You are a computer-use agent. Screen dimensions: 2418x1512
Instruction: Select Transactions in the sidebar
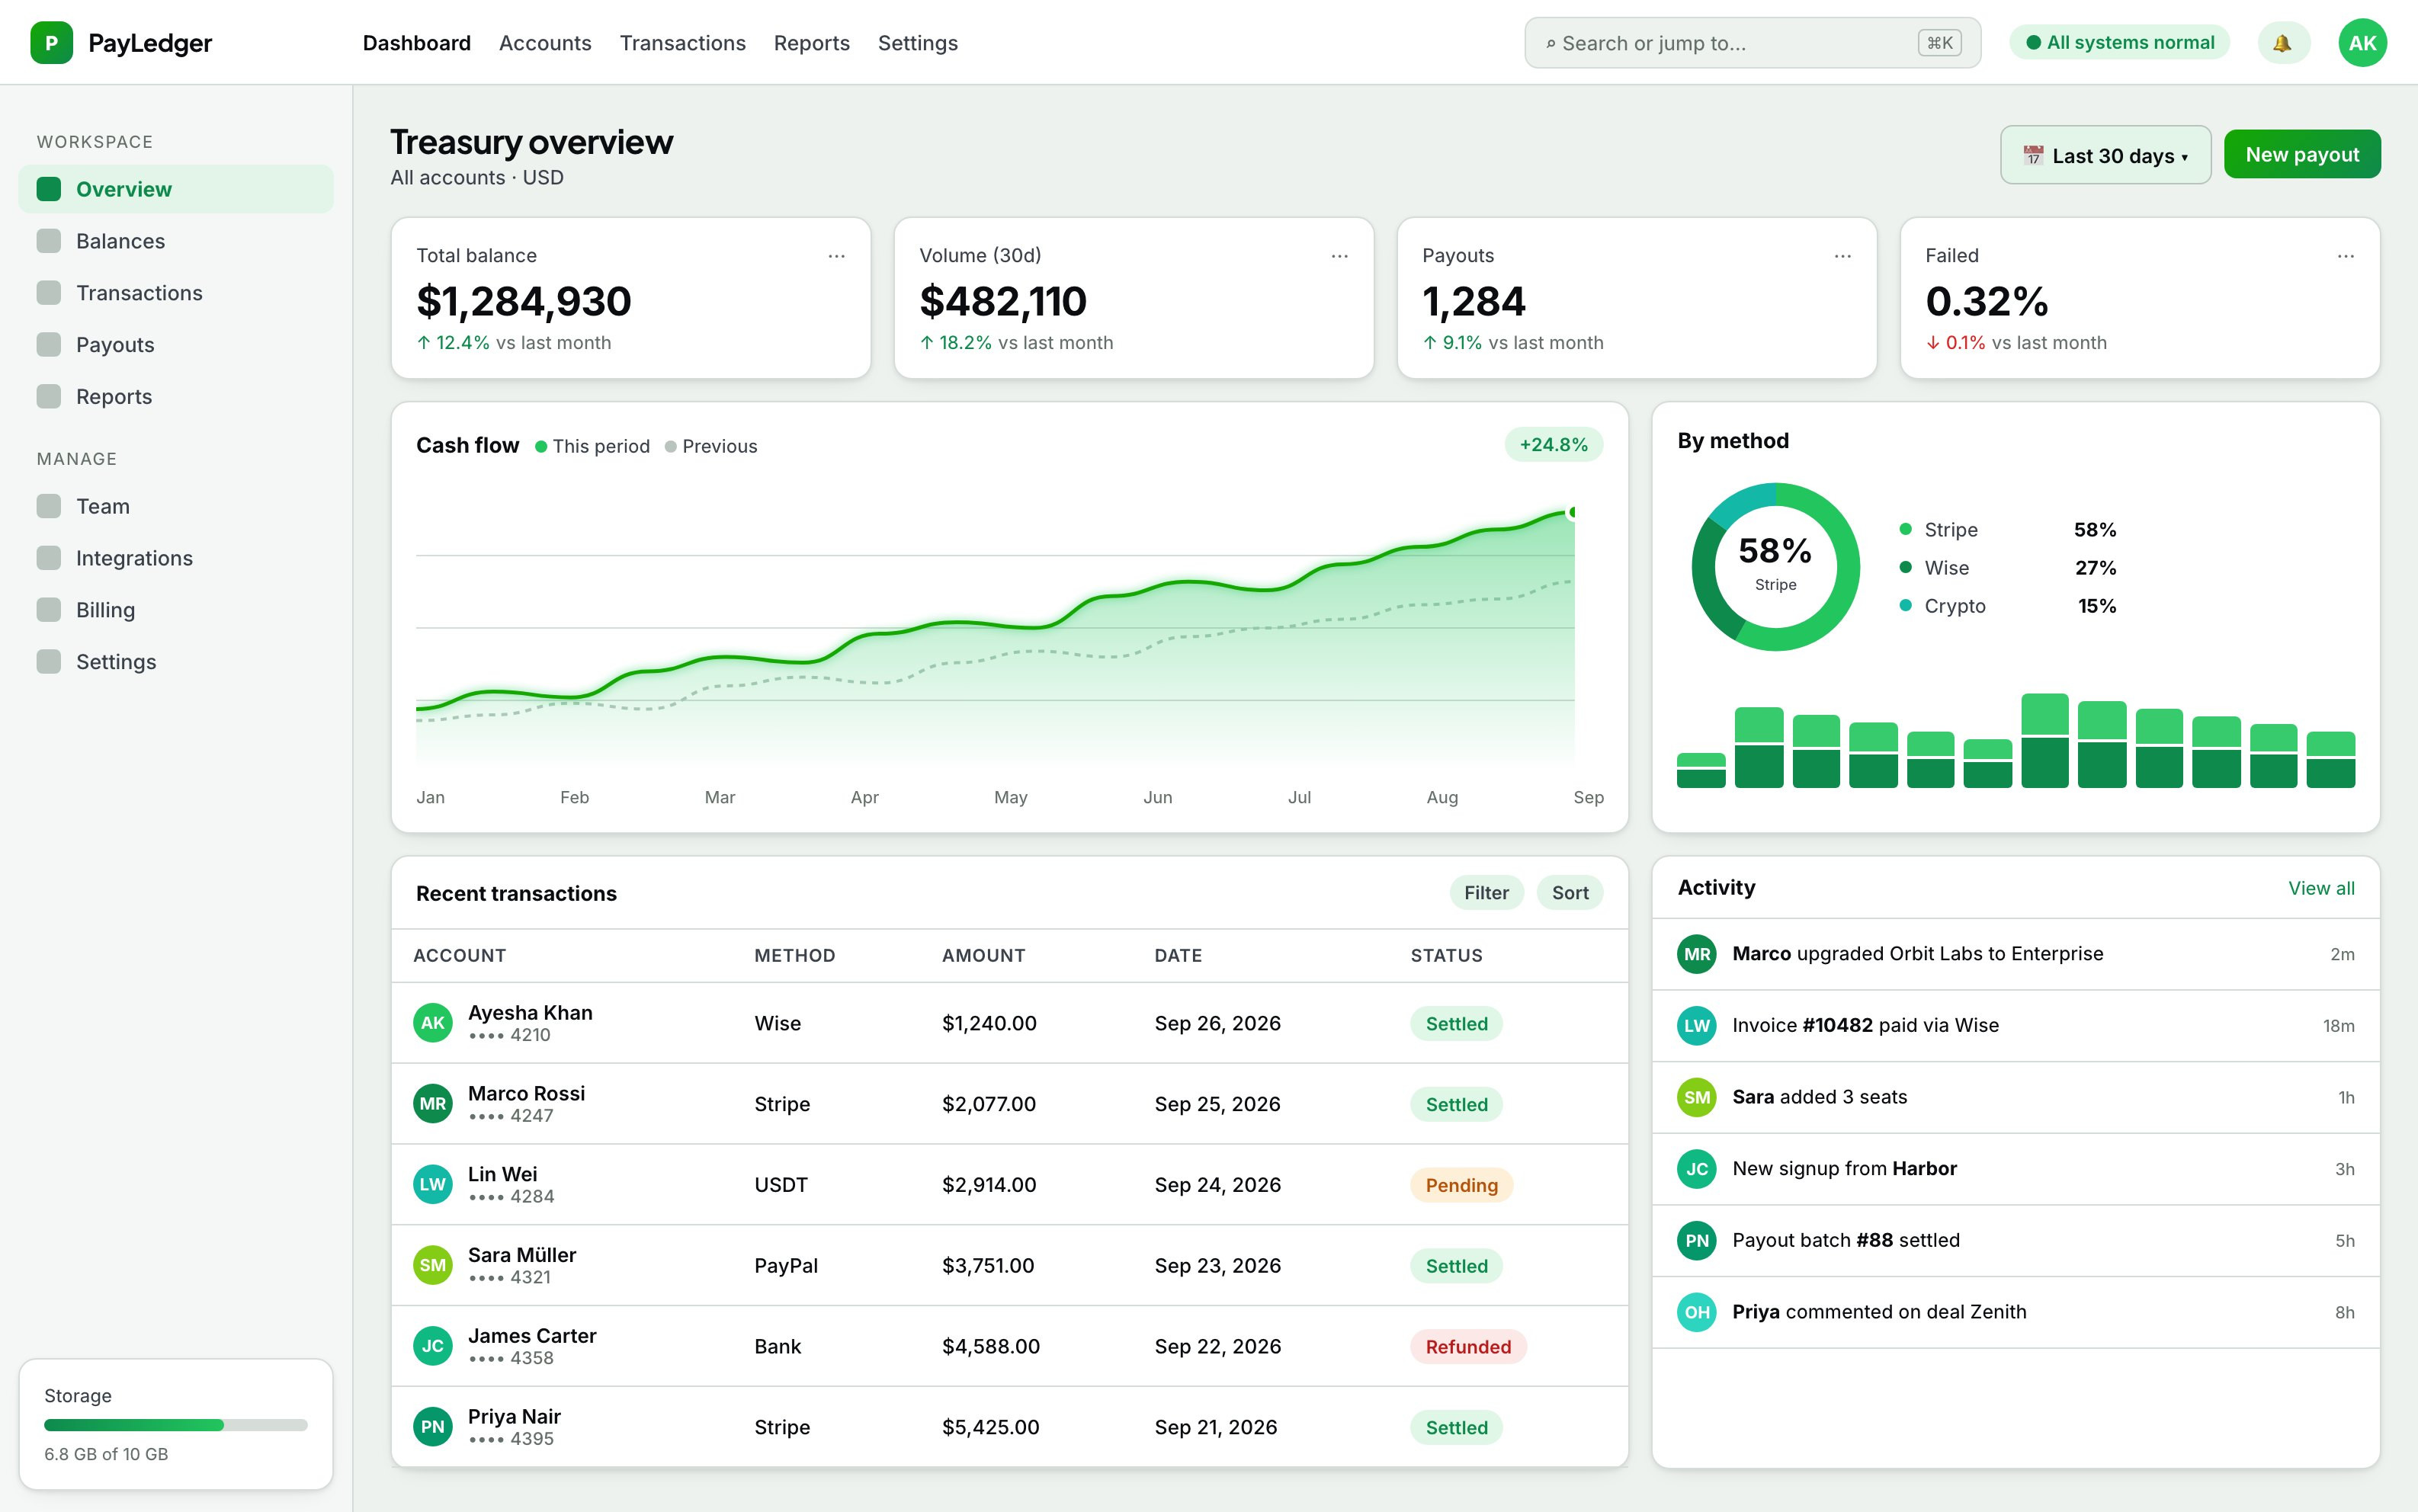click(176, 293)
